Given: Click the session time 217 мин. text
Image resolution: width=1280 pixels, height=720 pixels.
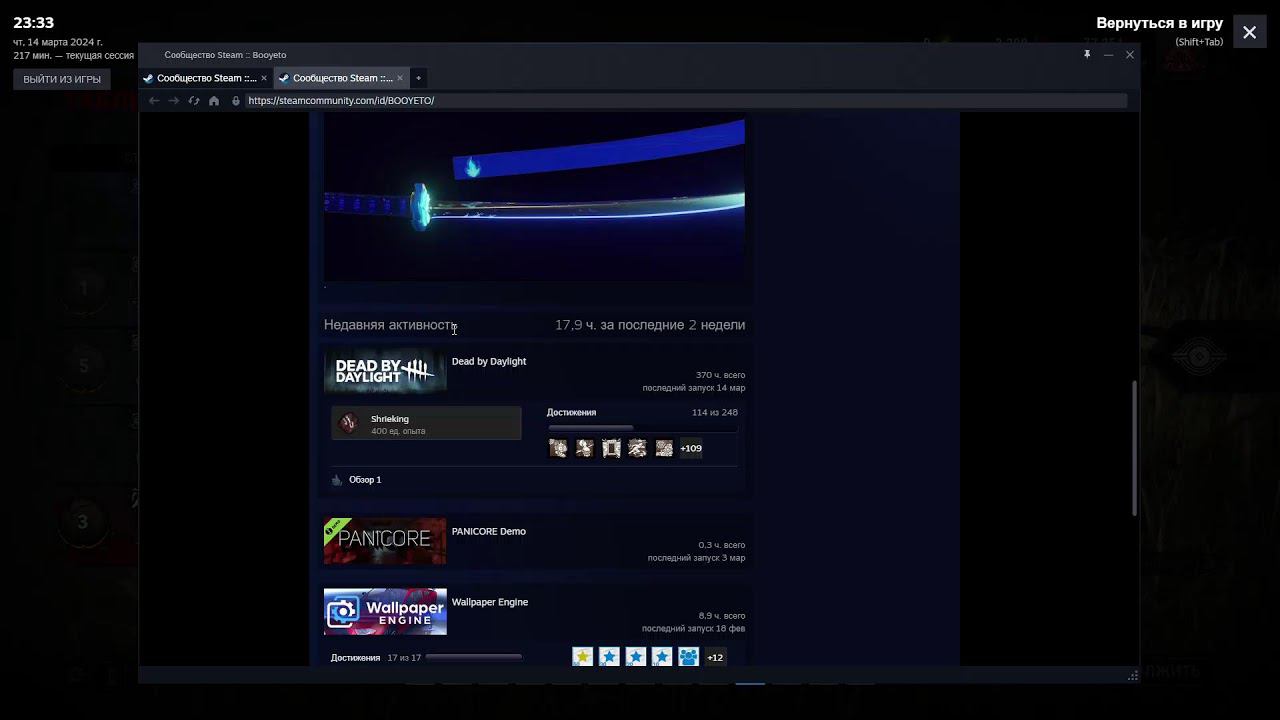Looking at the screenshot, I should tap(73, 56).
